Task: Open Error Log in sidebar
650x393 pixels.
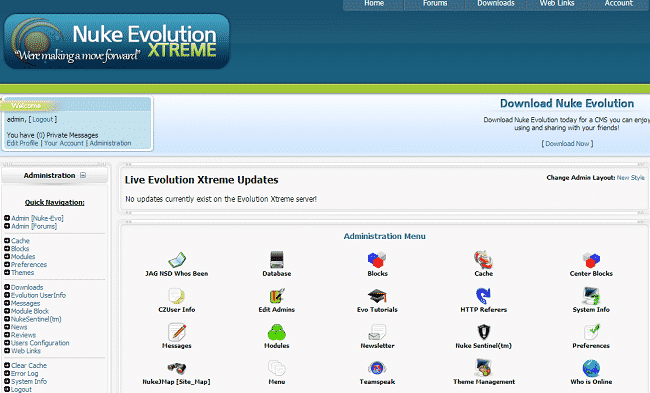Action: 24,374
